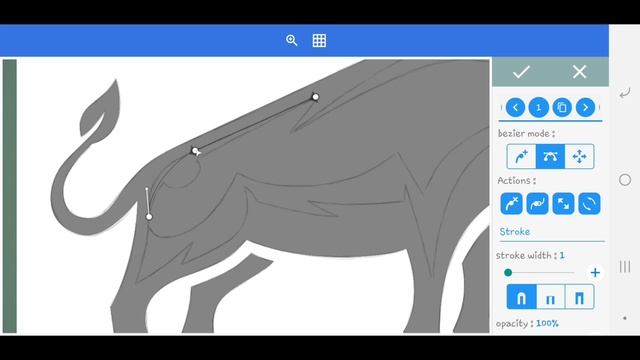Toggle the grid overlay icon
The width and height of the screenshot is (640, 360).
pyautogui.click(x=319, y=40)
